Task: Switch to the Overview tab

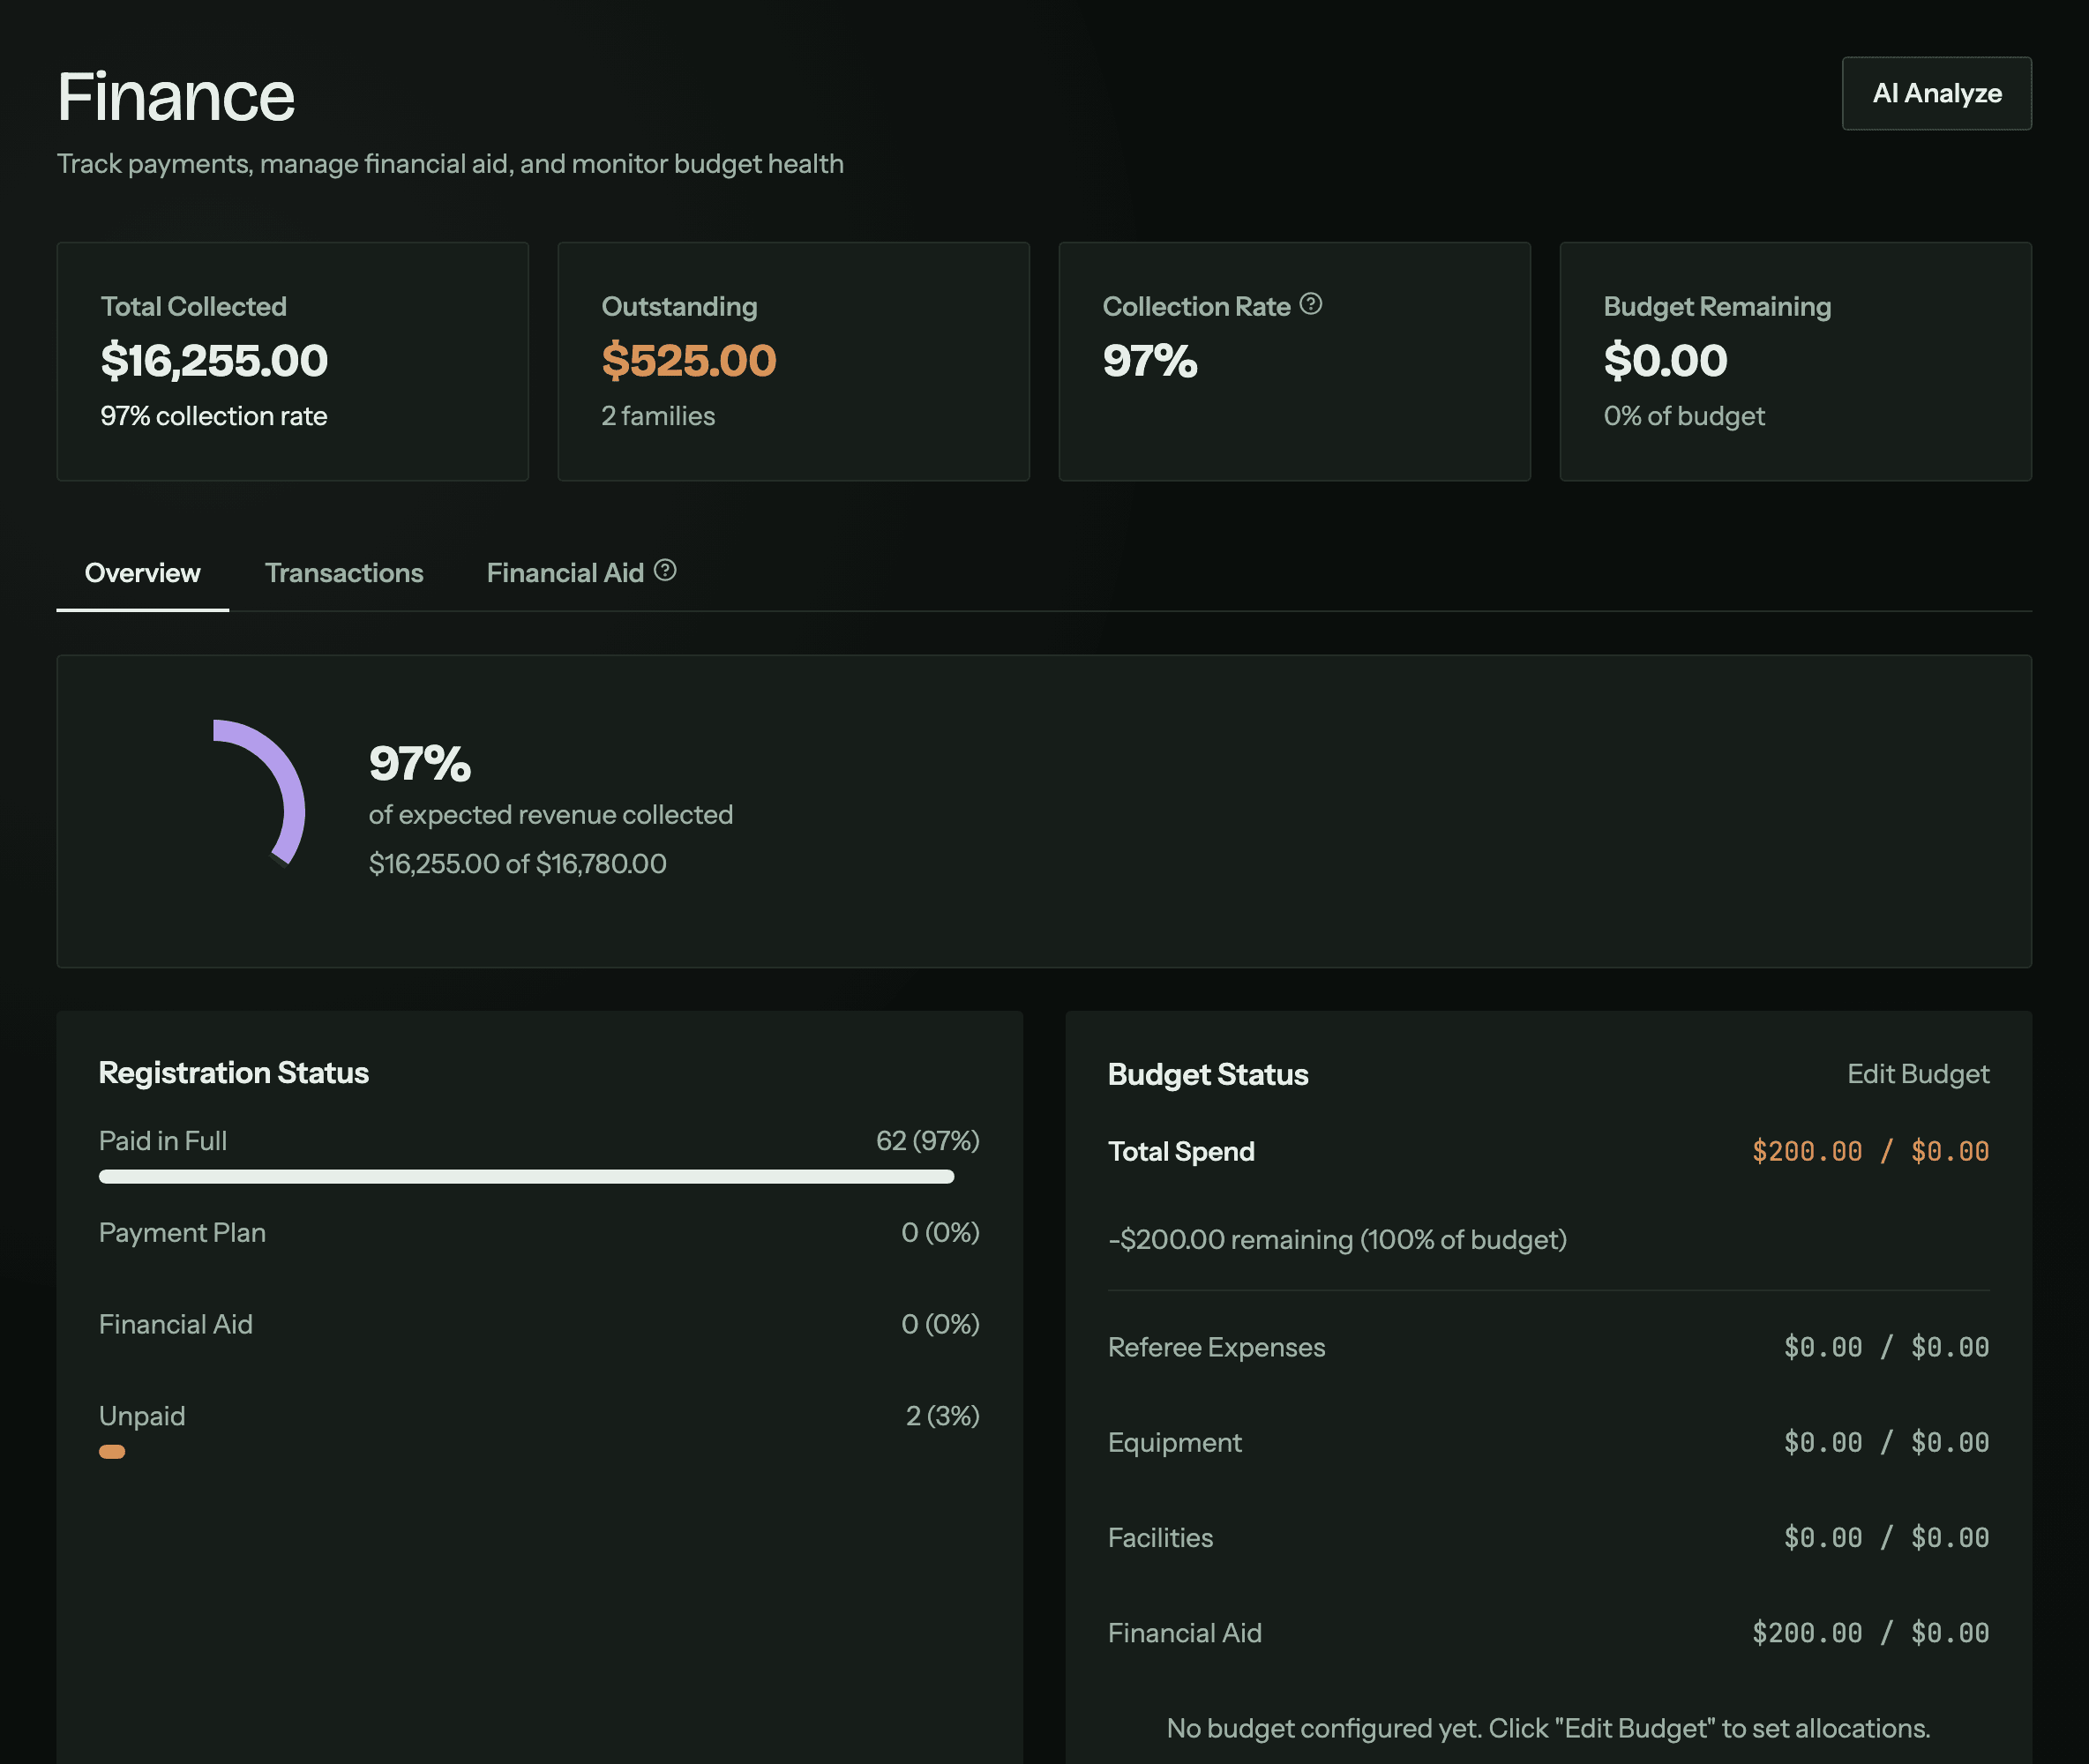Action: pyautogui.click(x=142, y=573)
